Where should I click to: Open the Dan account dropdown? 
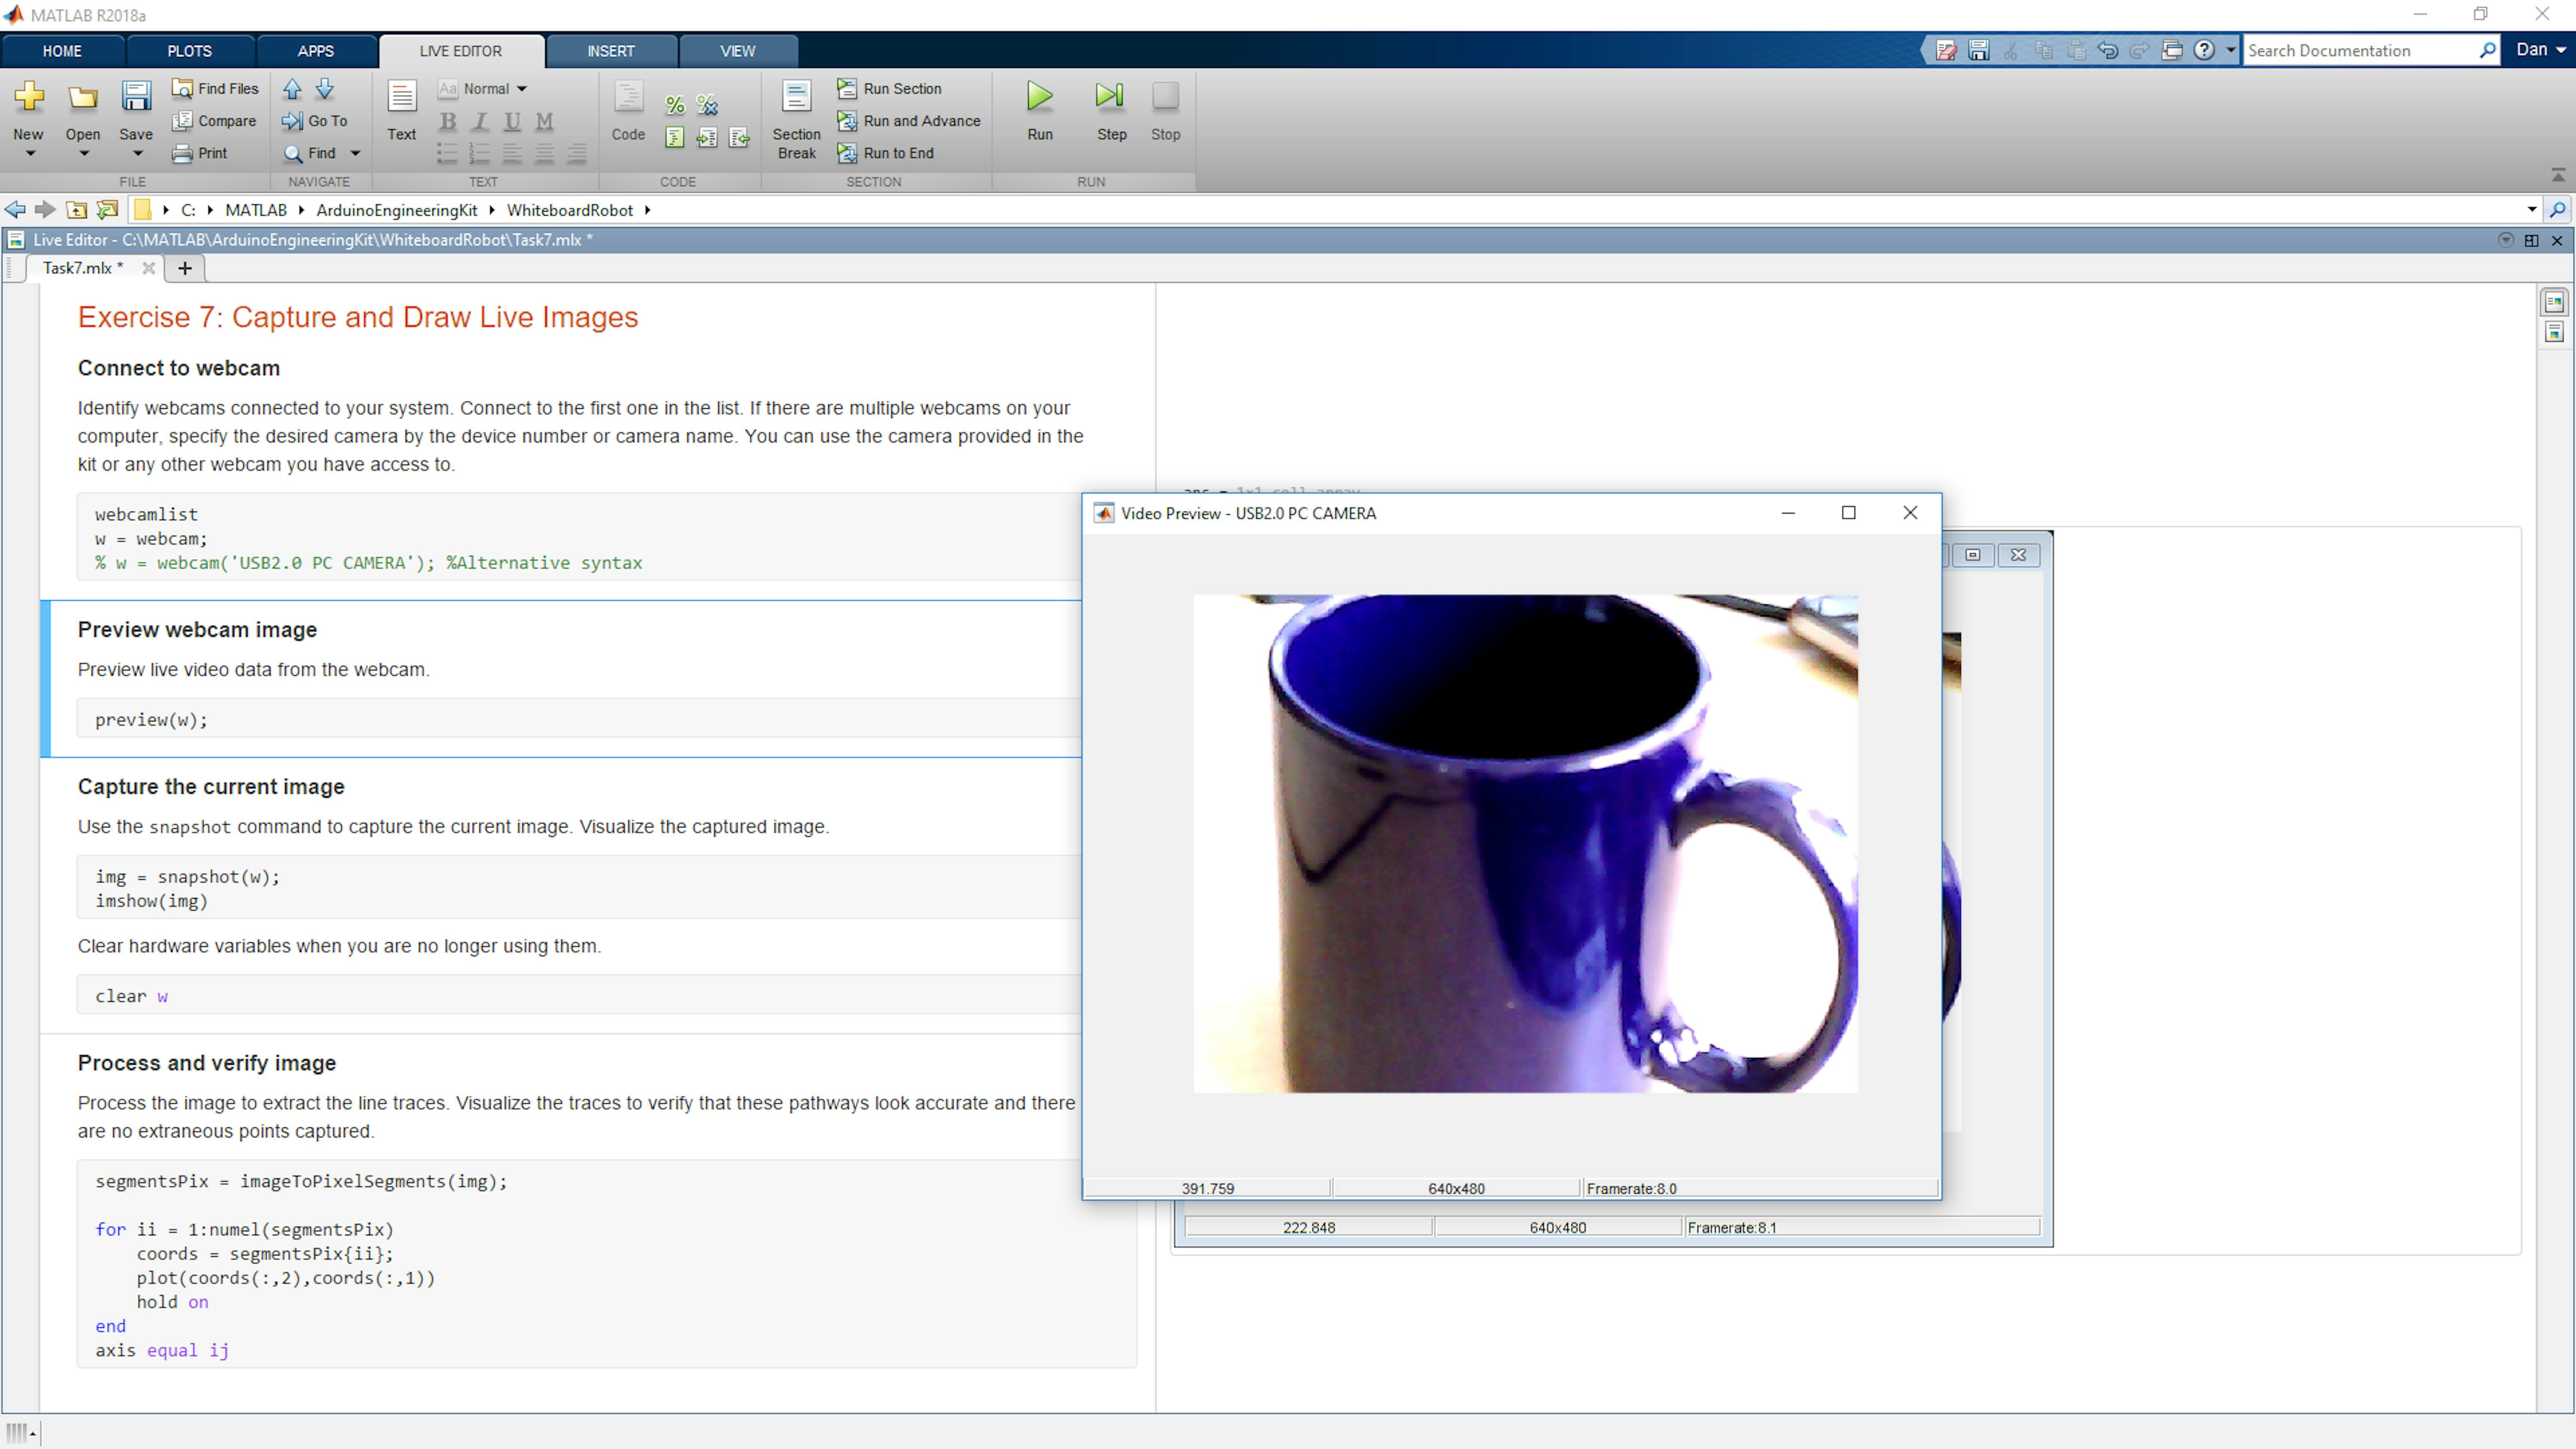[2540, 49]
